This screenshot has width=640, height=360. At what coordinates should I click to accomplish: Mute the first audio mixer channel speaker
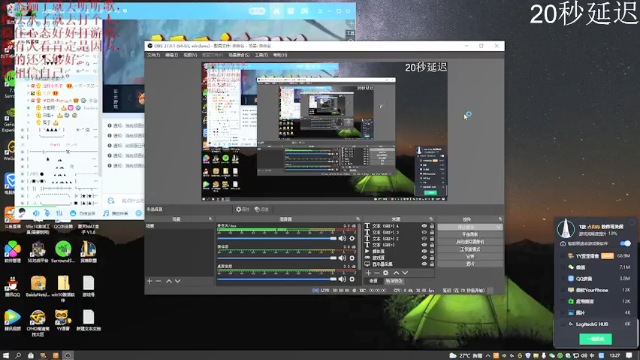(x=342, y=238)
